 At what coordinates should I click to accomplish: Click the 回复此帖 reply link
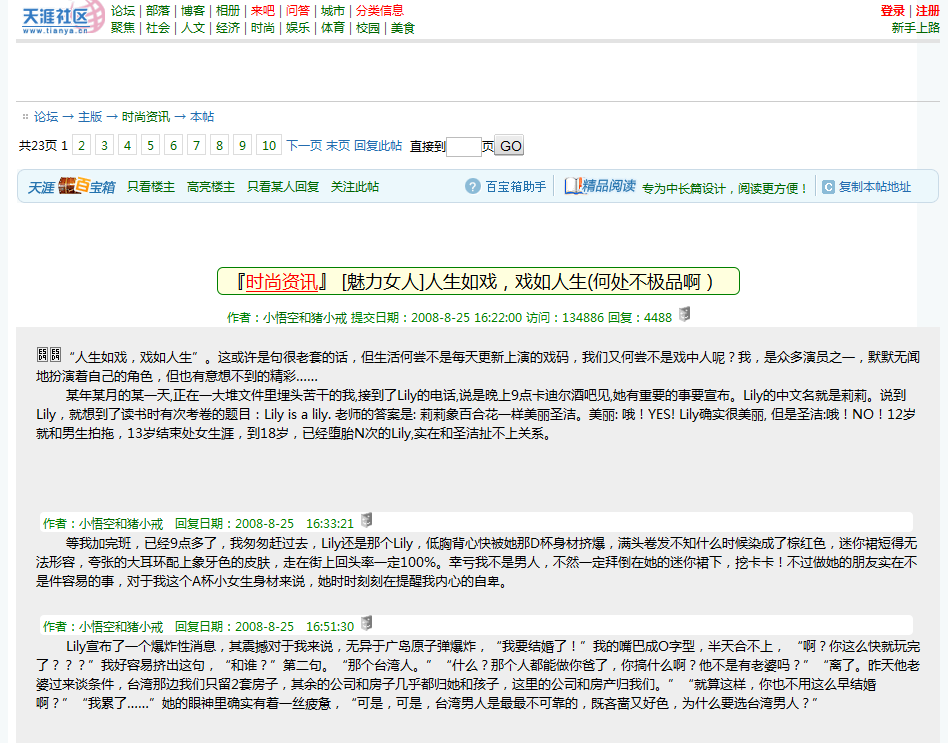(x=378, y=146)
